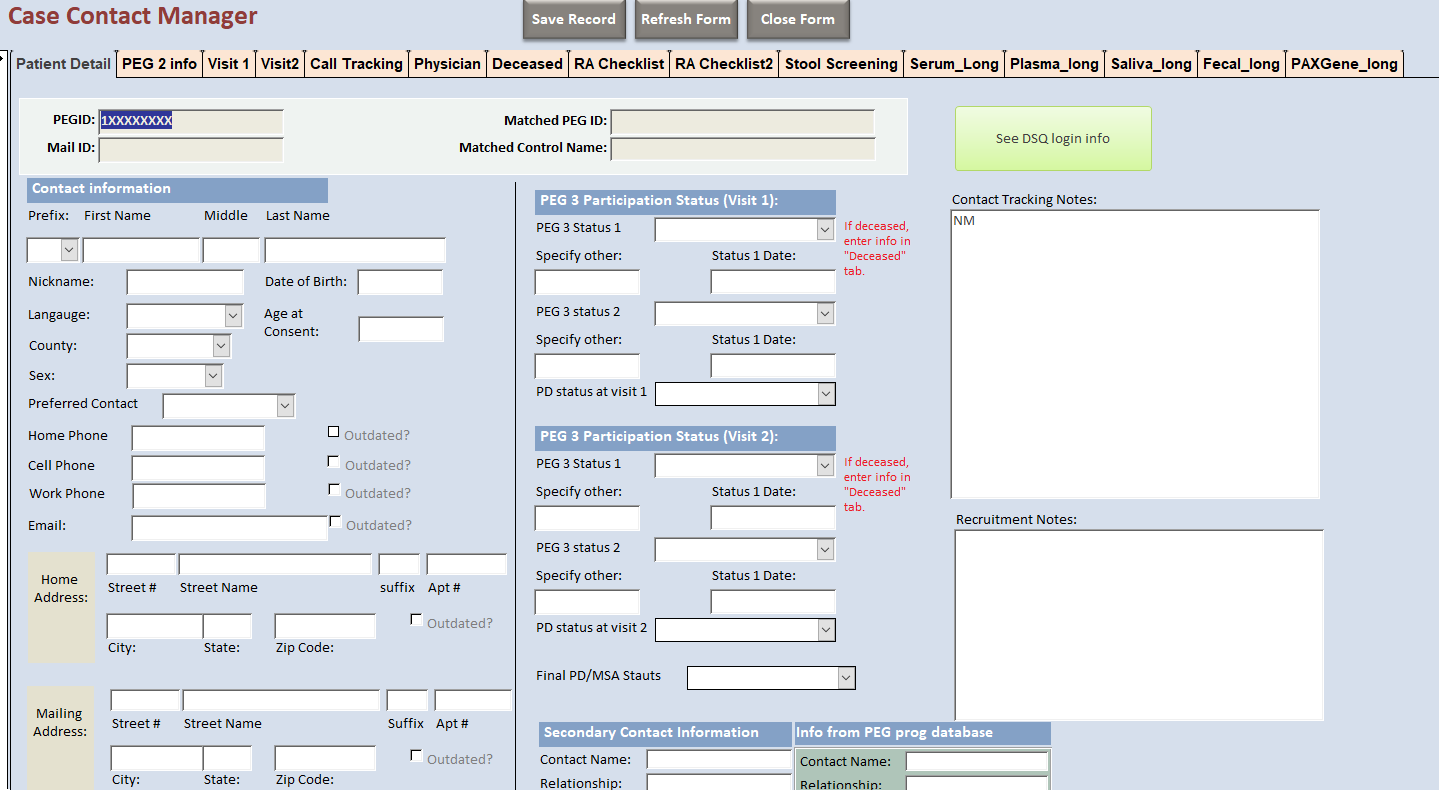Check Outdated box for Home Phone
This screenshot has width=1439, height=792.
click(x=334, y=432)
